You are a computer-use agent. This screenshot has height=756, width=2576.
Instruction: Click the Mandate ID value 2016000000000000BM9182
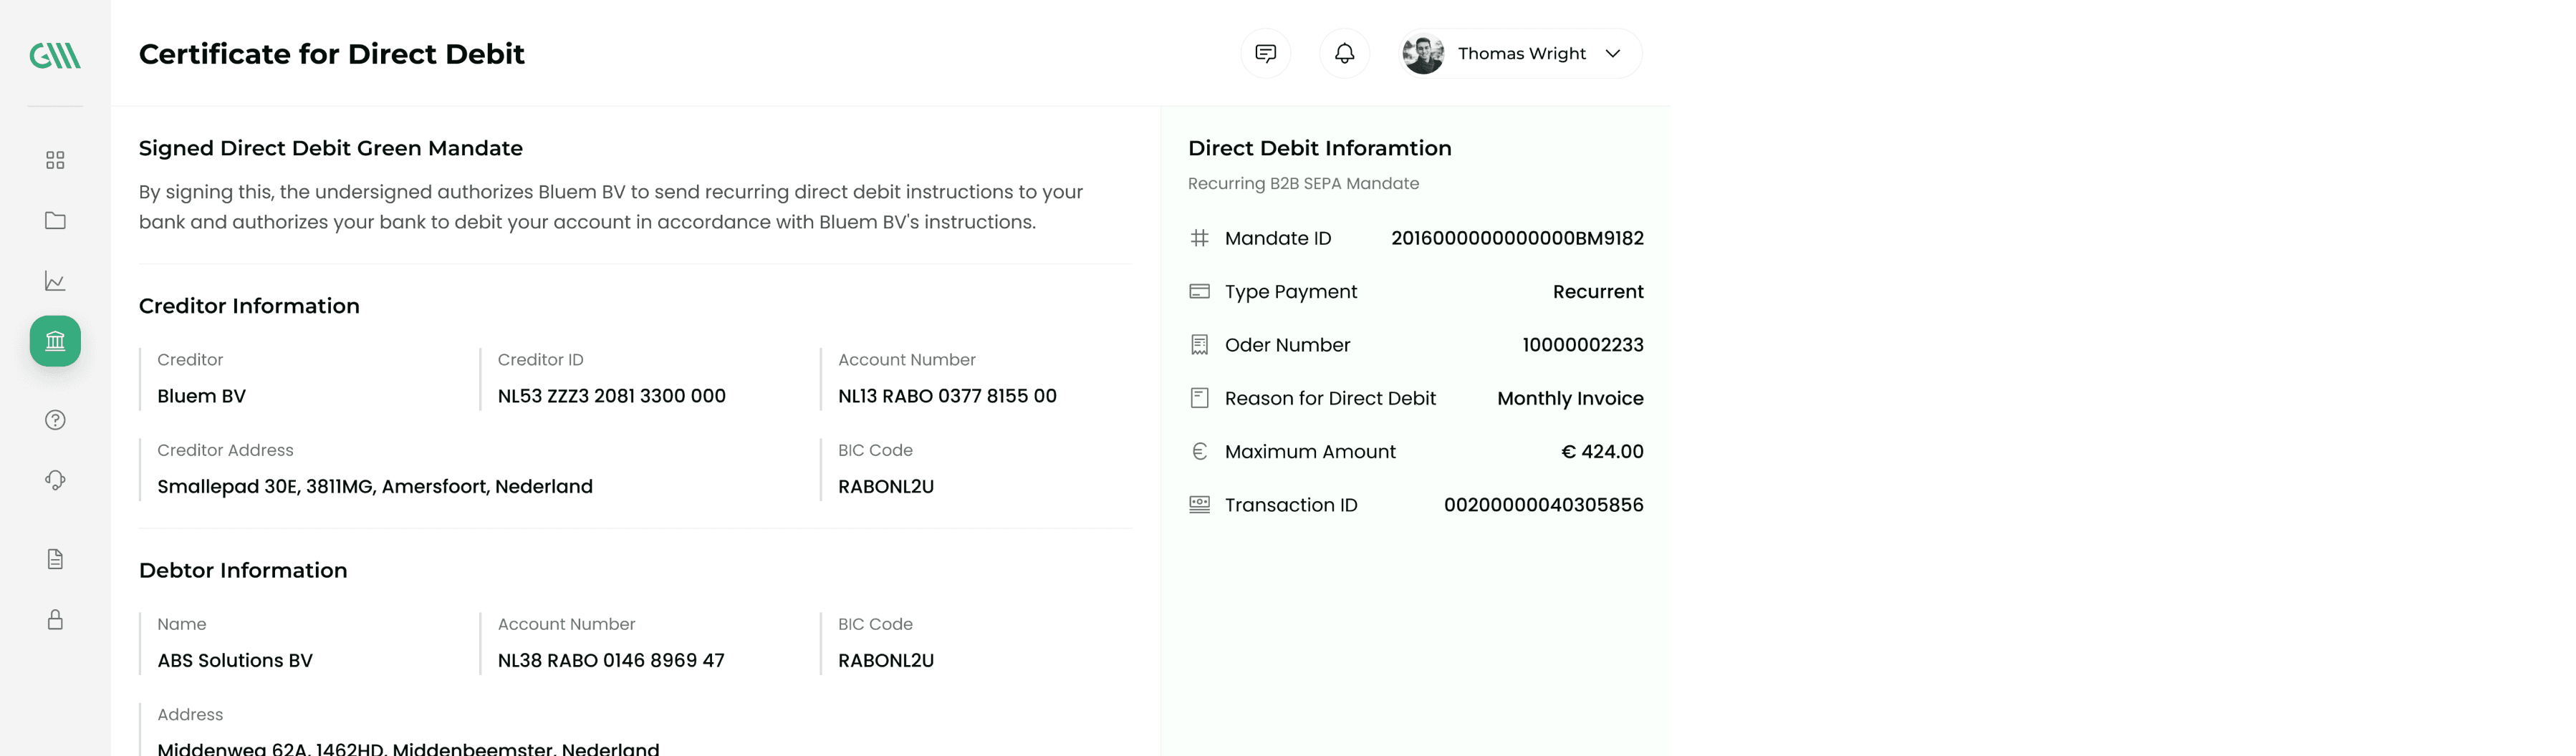coord(1516,239)
